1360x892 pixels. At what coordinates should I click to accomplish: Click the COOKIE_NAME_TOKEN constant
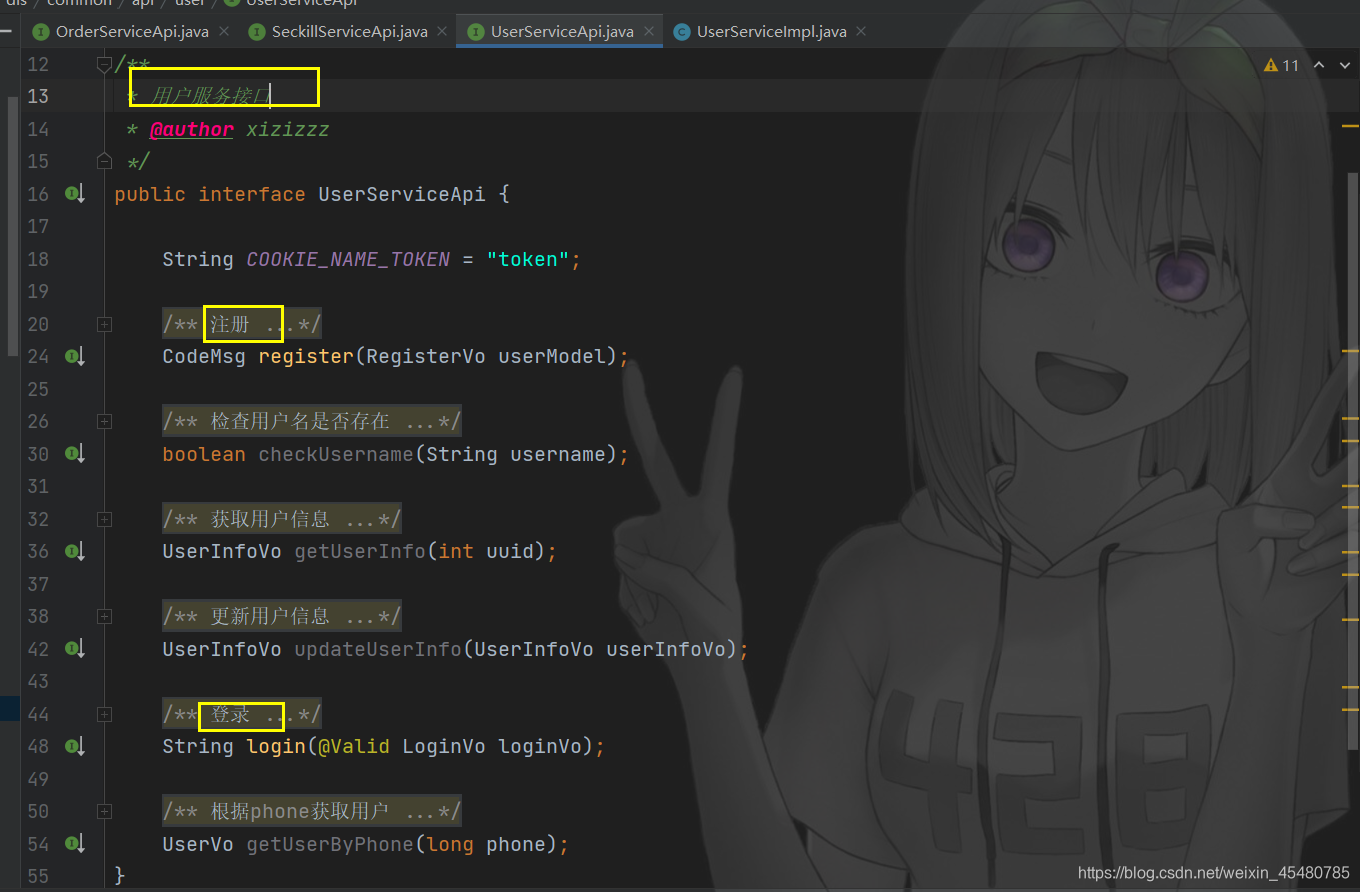(348, 259)
